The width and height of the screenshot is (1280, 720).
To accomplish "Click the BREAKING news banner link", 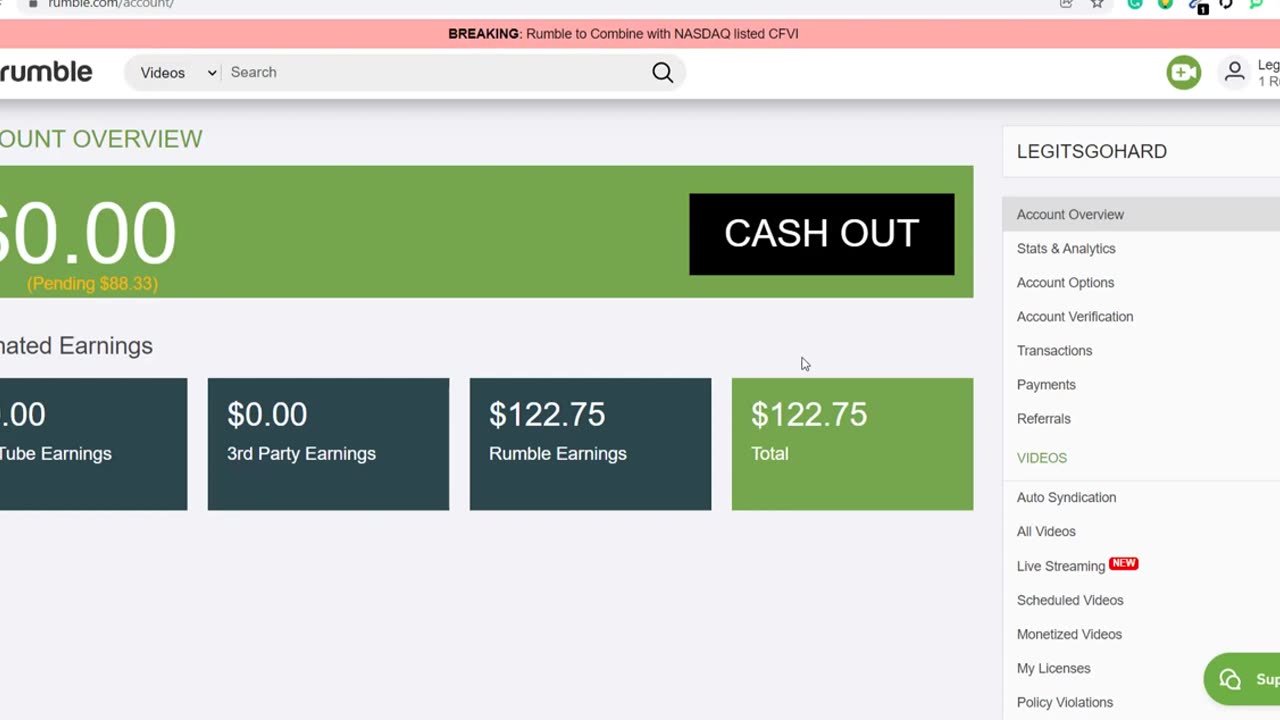I will click(x=623, y=34).
